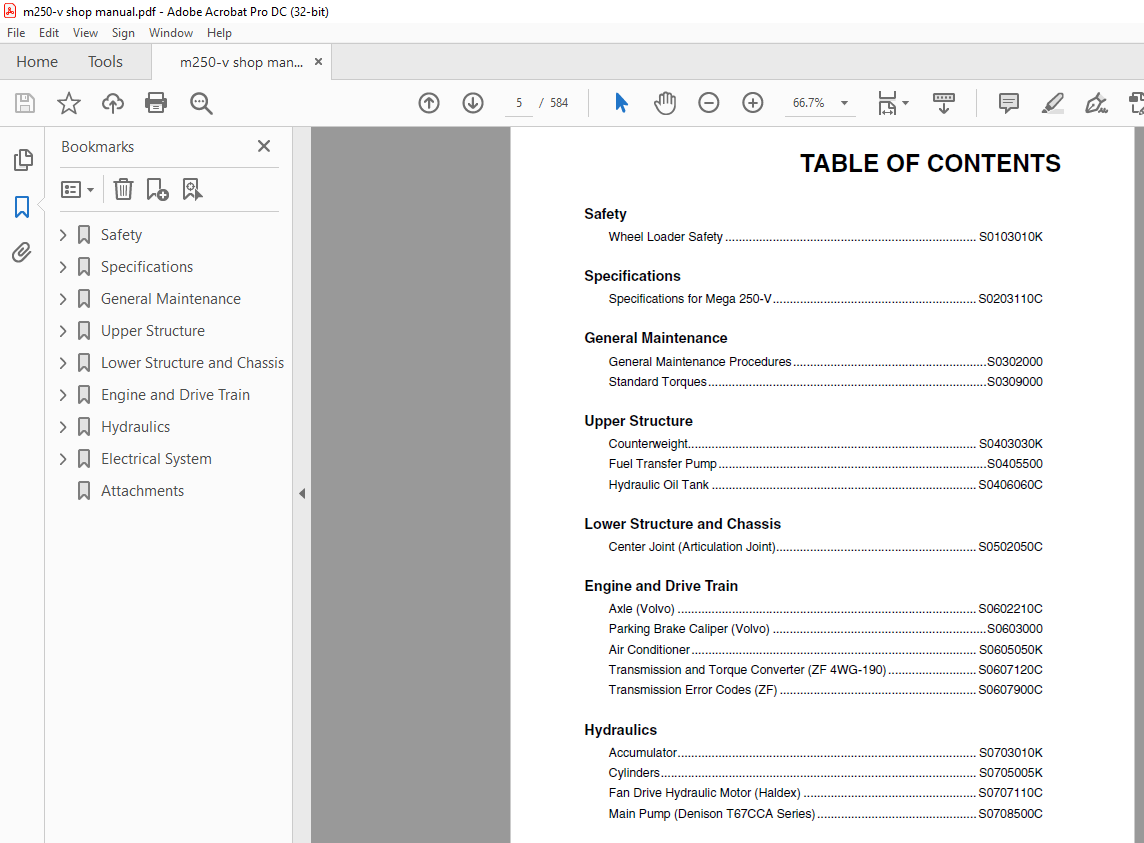Open the Help menu
The image size is (1144, 843).
click(219, 33)
